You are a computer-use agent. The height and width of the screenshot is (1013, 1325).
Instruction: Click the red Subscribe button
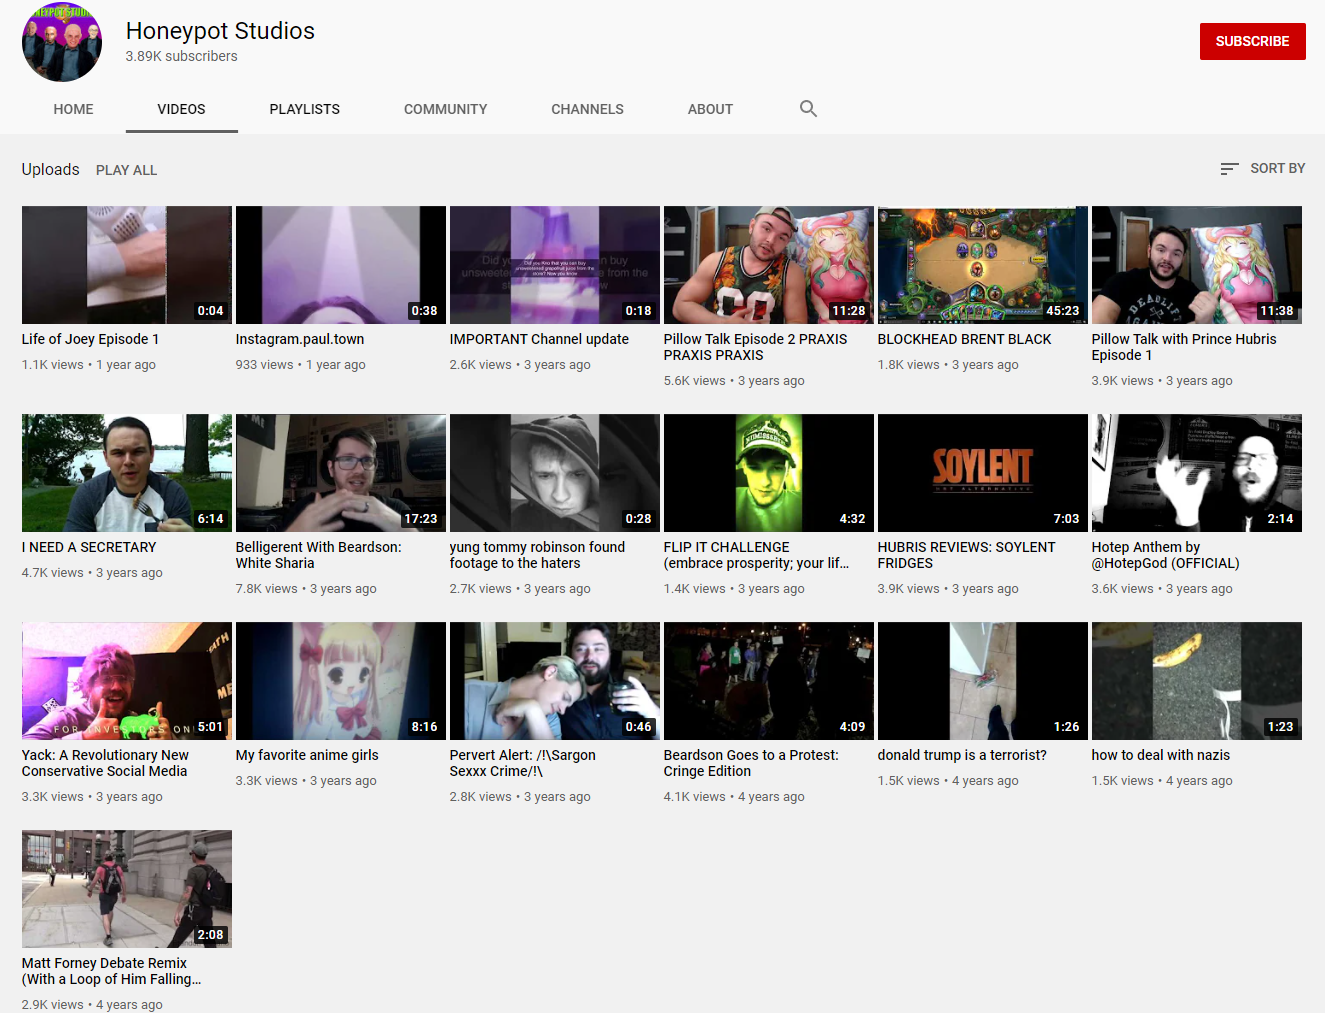coord(1252,41)
